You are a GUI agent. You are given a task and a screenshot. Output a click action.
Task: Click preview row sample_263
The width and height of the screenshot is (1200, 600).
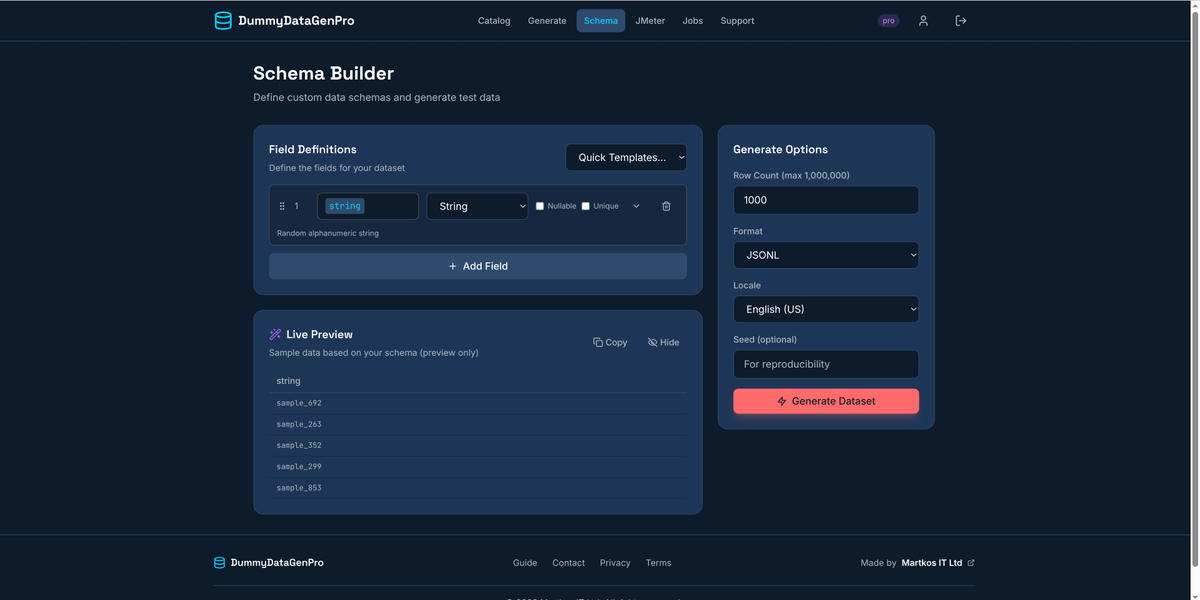(x=478, y=424)
